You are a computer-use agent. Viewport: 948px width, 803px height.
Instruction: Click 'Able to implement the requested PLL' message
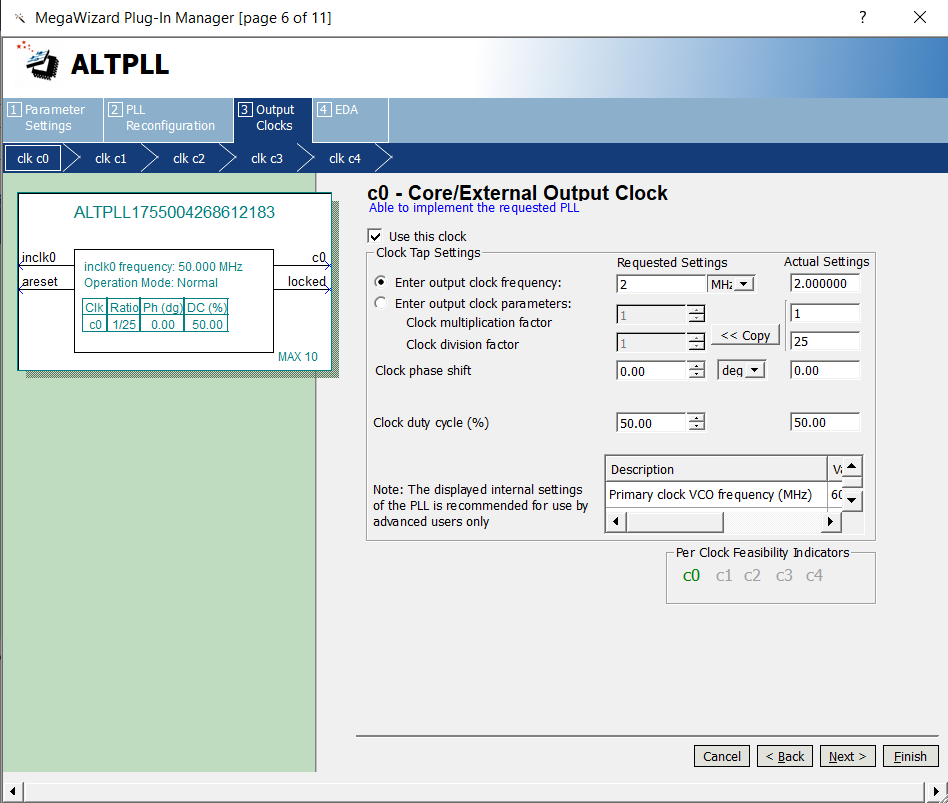click(x=474, y=208)
